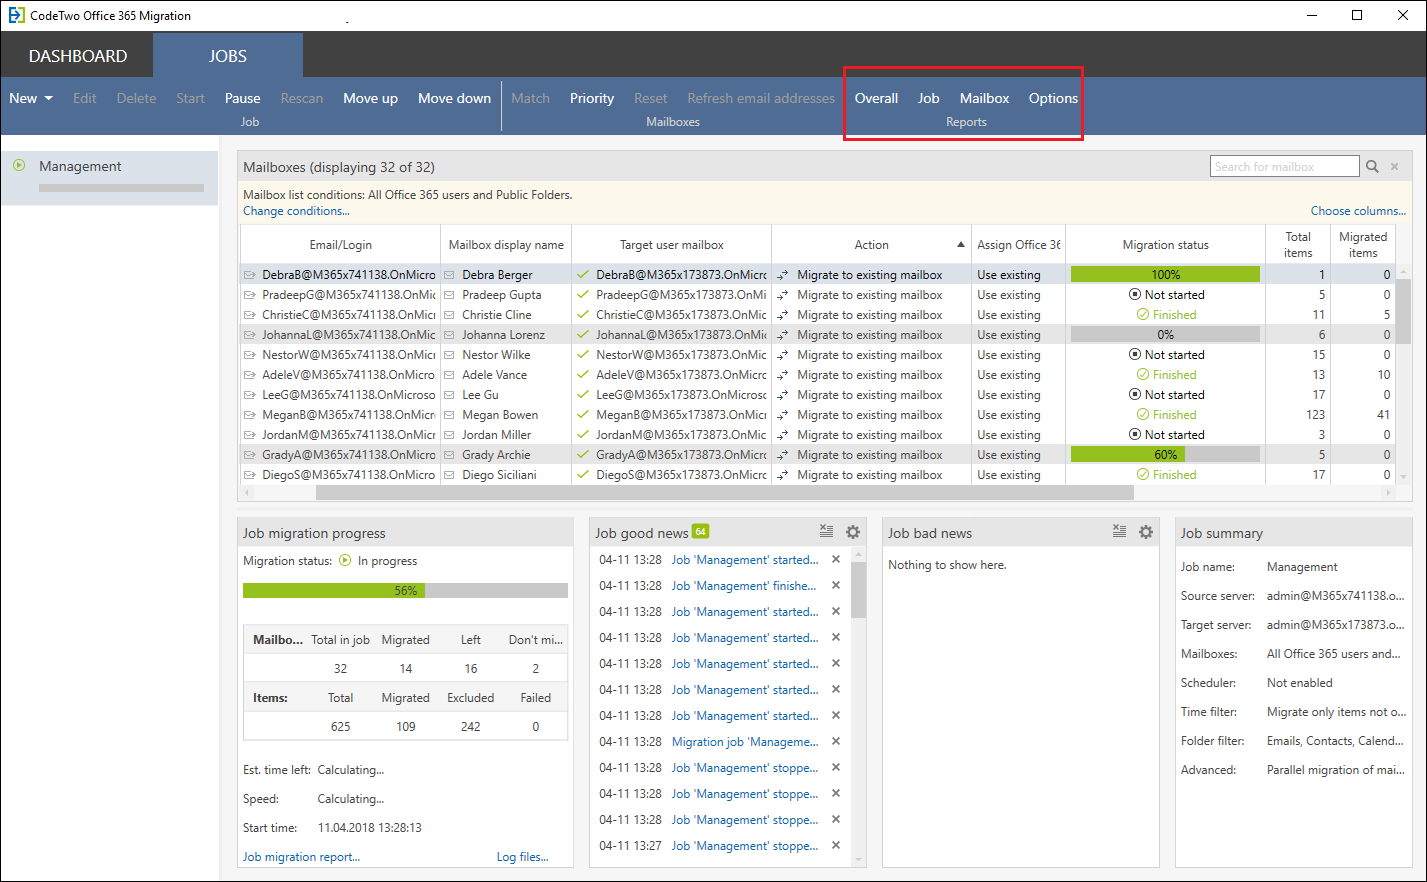Click the Management job play icon

coord(19,165)
